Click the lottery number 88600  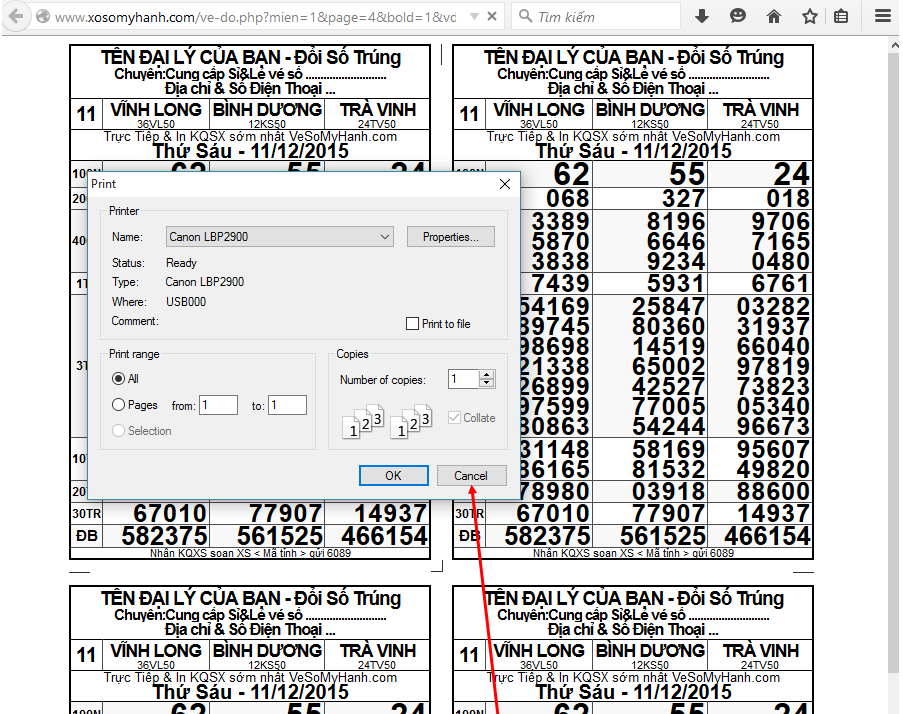[773, 492]
